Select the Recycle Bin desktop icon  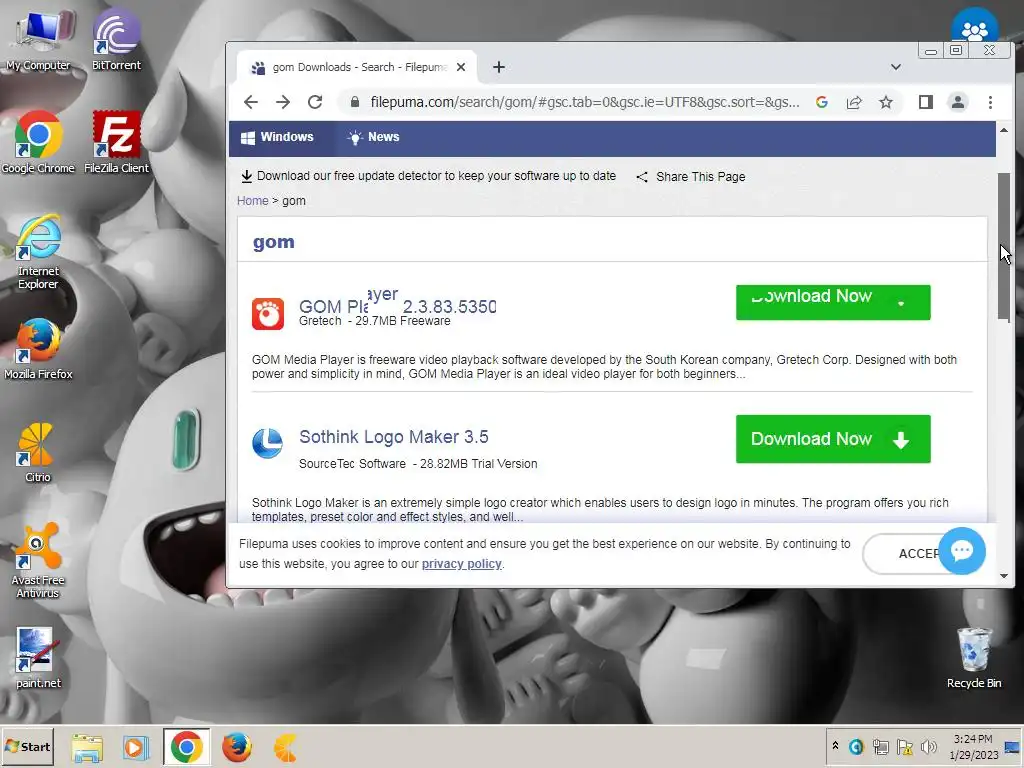[974, 658]
